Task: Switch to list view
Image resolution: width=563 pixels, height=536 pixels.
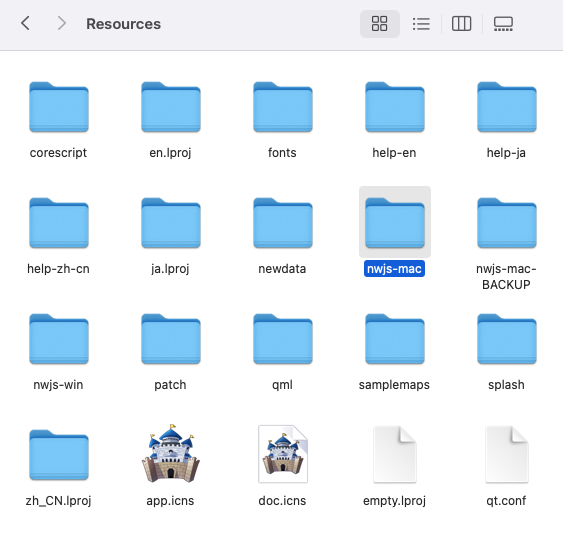Action: point(421,24)
